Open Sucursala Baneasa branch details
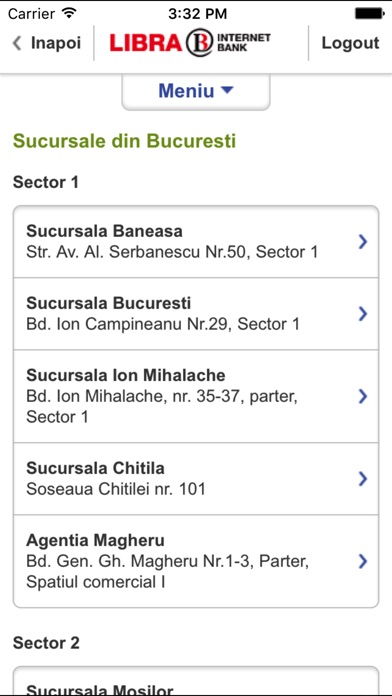Screen dimensions: 392x696 click(x=196, y=241)
